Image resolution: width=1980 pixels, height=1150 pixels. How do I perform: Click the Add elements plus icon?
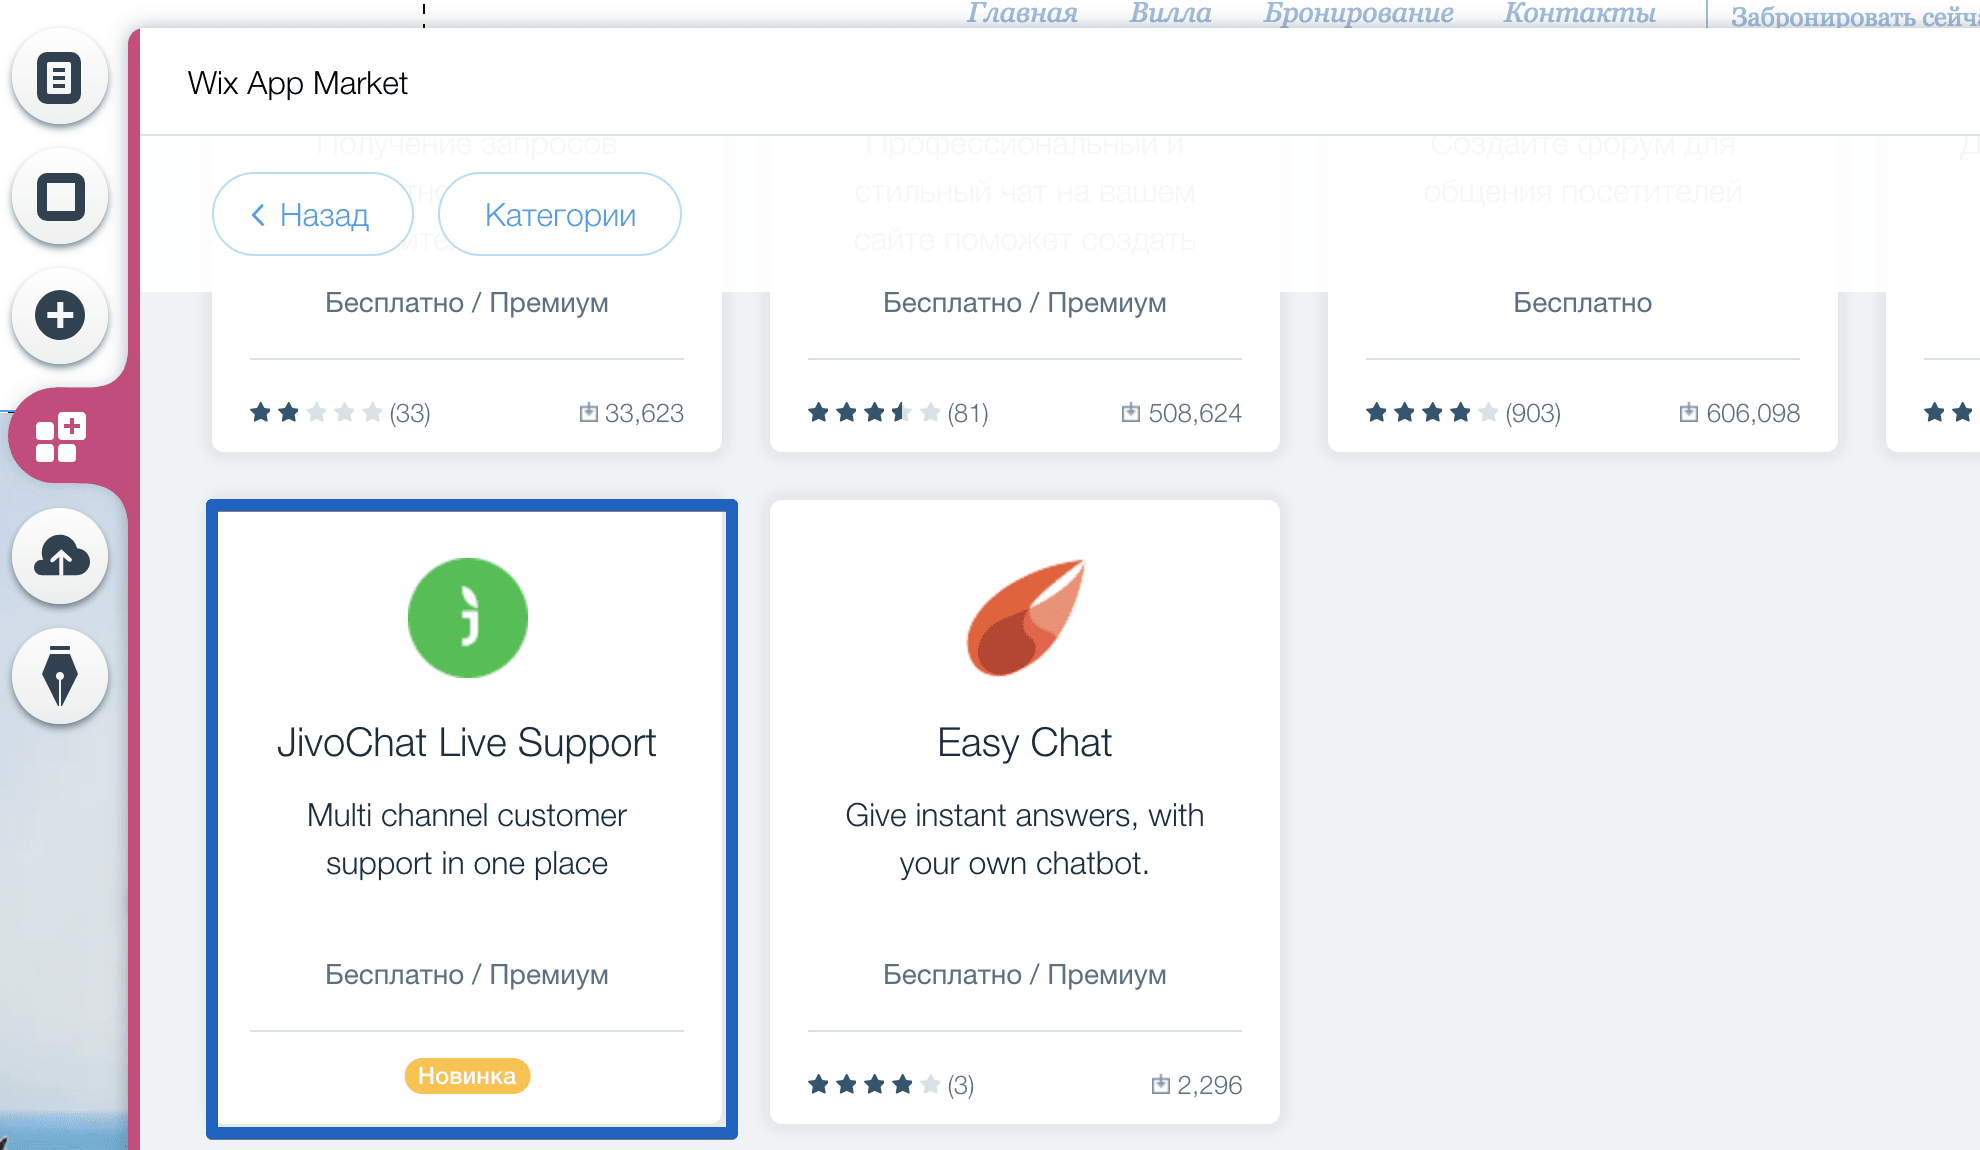[60, 316]
